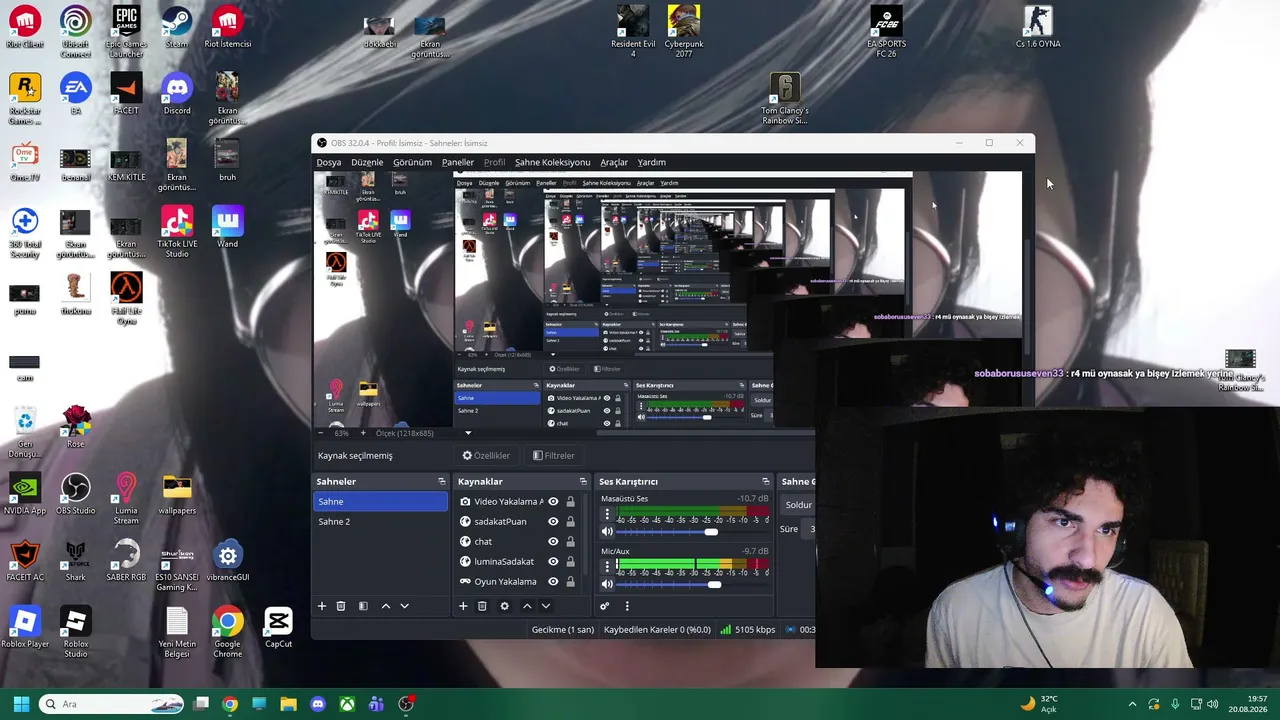The width and height of the screenshot is (1280, 720).
Task: Open Google Chrome desktop shortcut
Action: pyautogui.click(x=227, y=632)
